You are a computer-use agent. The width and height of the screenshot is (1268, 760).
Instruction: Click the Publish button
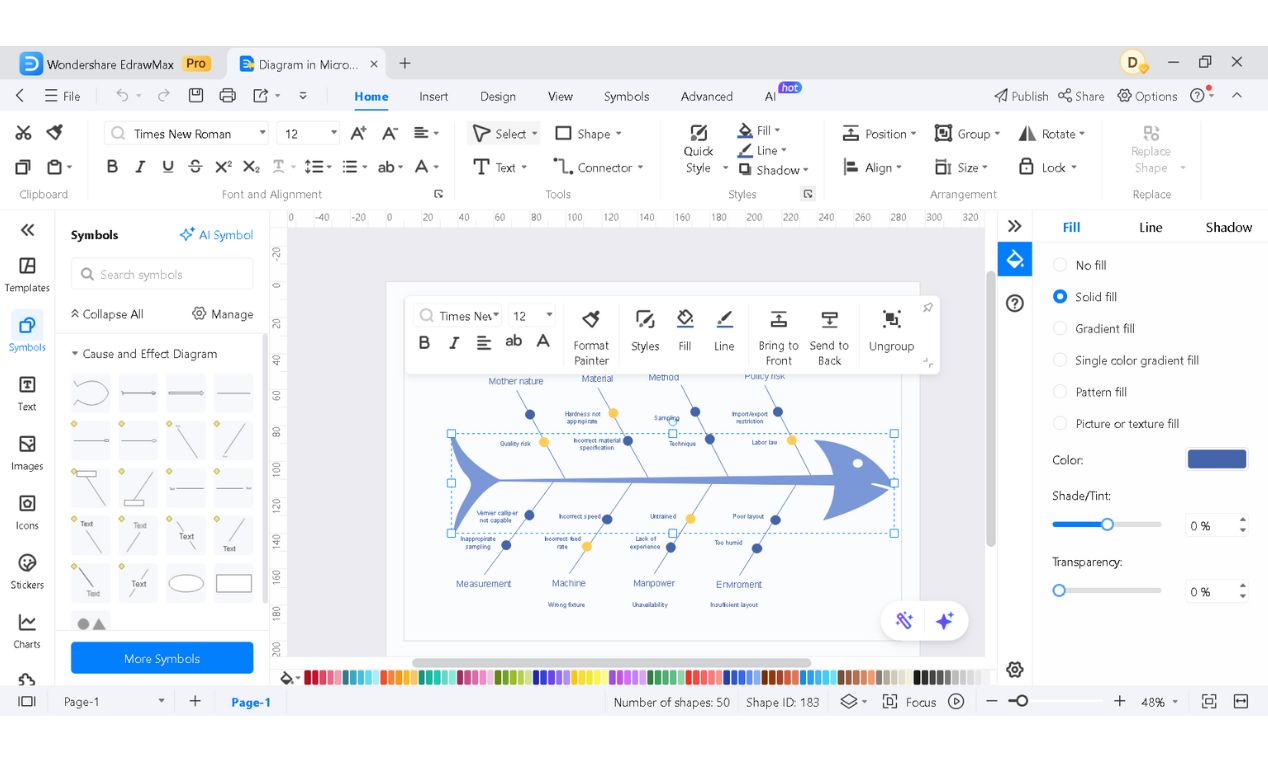tap(1021, 96)
